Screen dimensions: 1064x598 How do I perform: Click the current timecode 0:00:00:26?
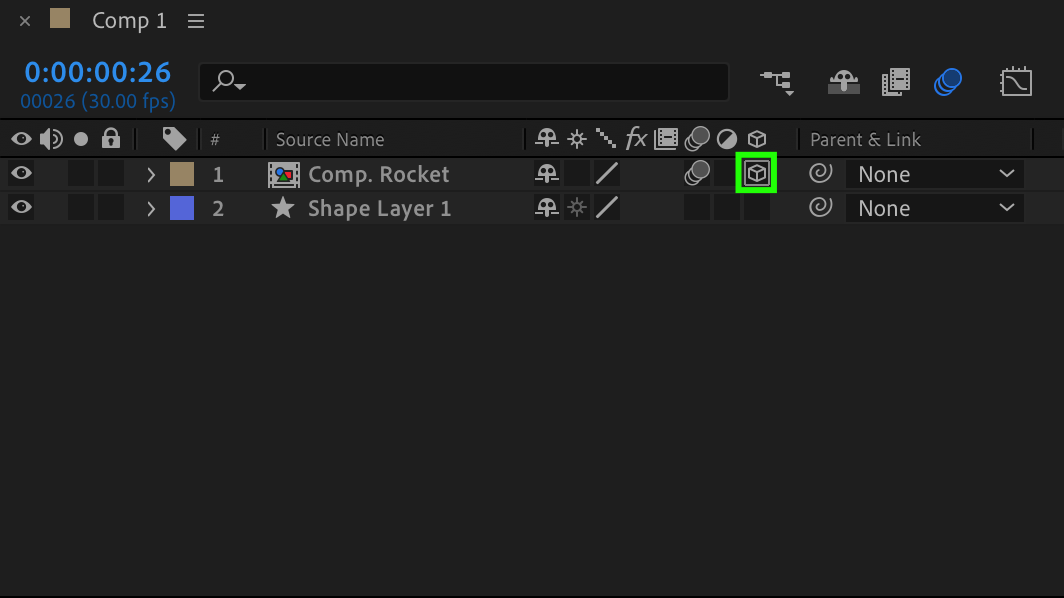pos(98,72)
